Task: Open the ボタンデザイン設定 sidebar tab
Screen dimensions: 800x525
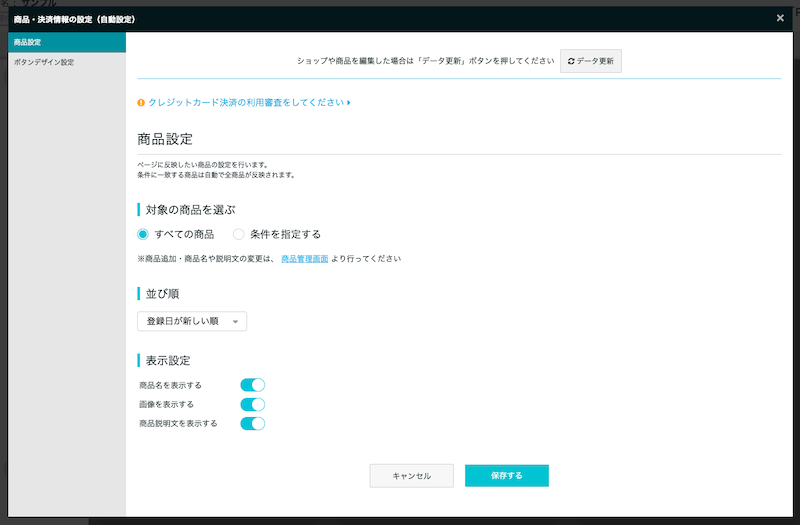Action: point(67,62)
